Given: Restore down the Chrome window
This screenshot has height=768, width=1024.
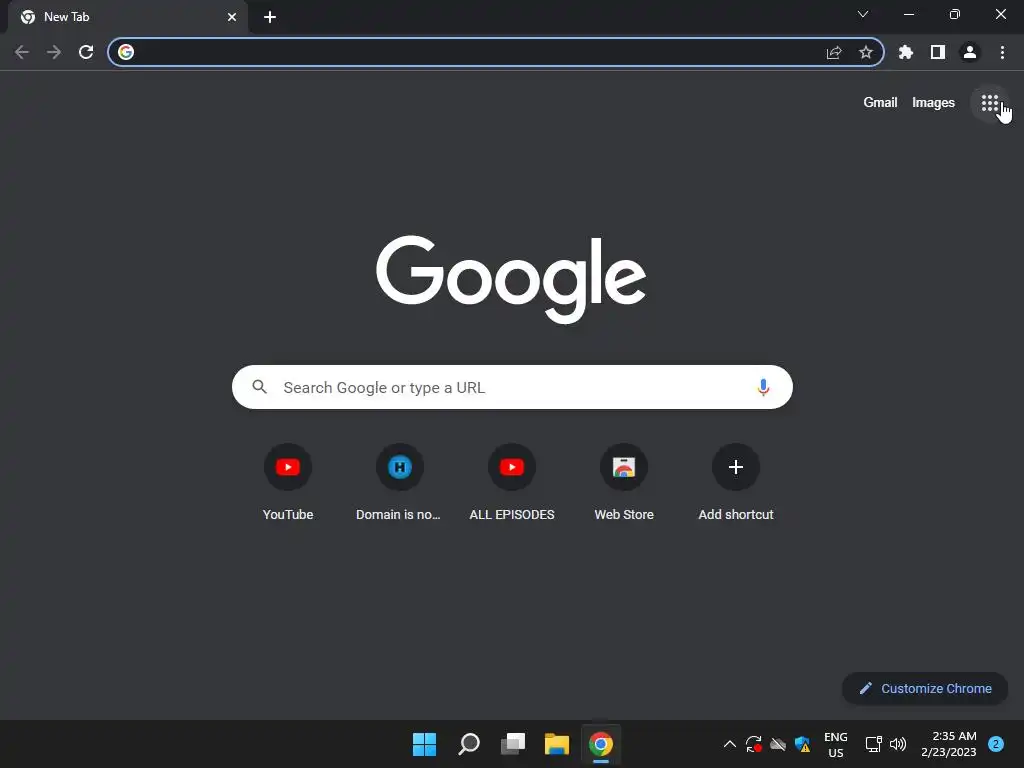Looking at the screenshot, I should 954,14.
